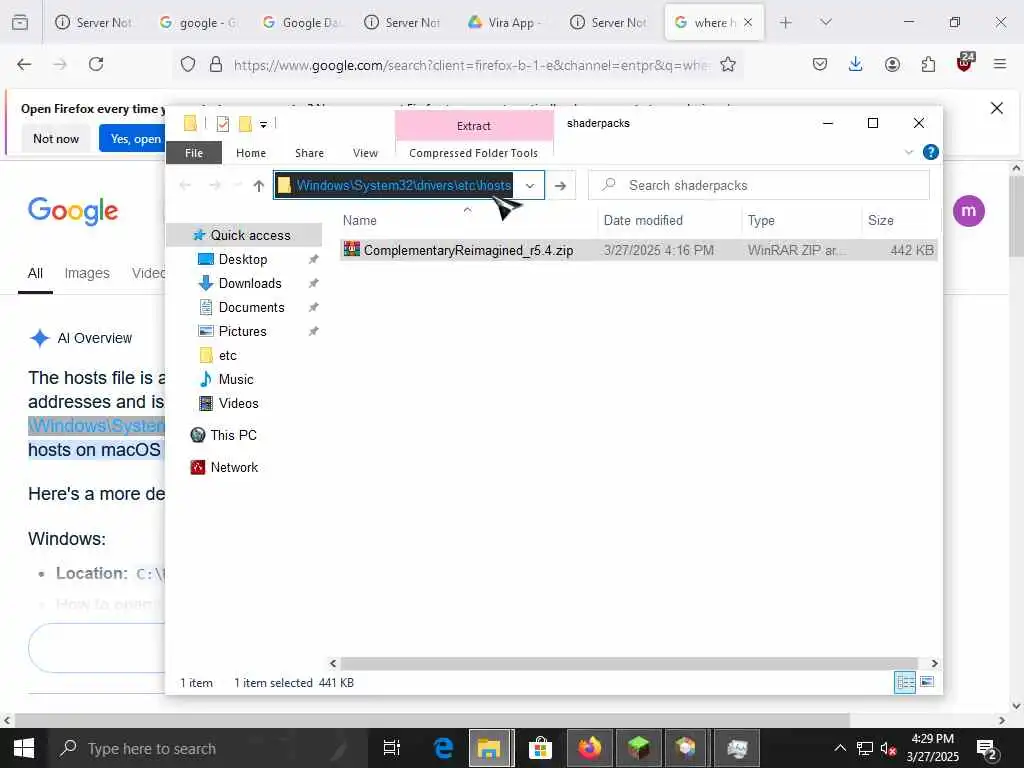Open the Firefox account icon

click(x=892, y=64)
